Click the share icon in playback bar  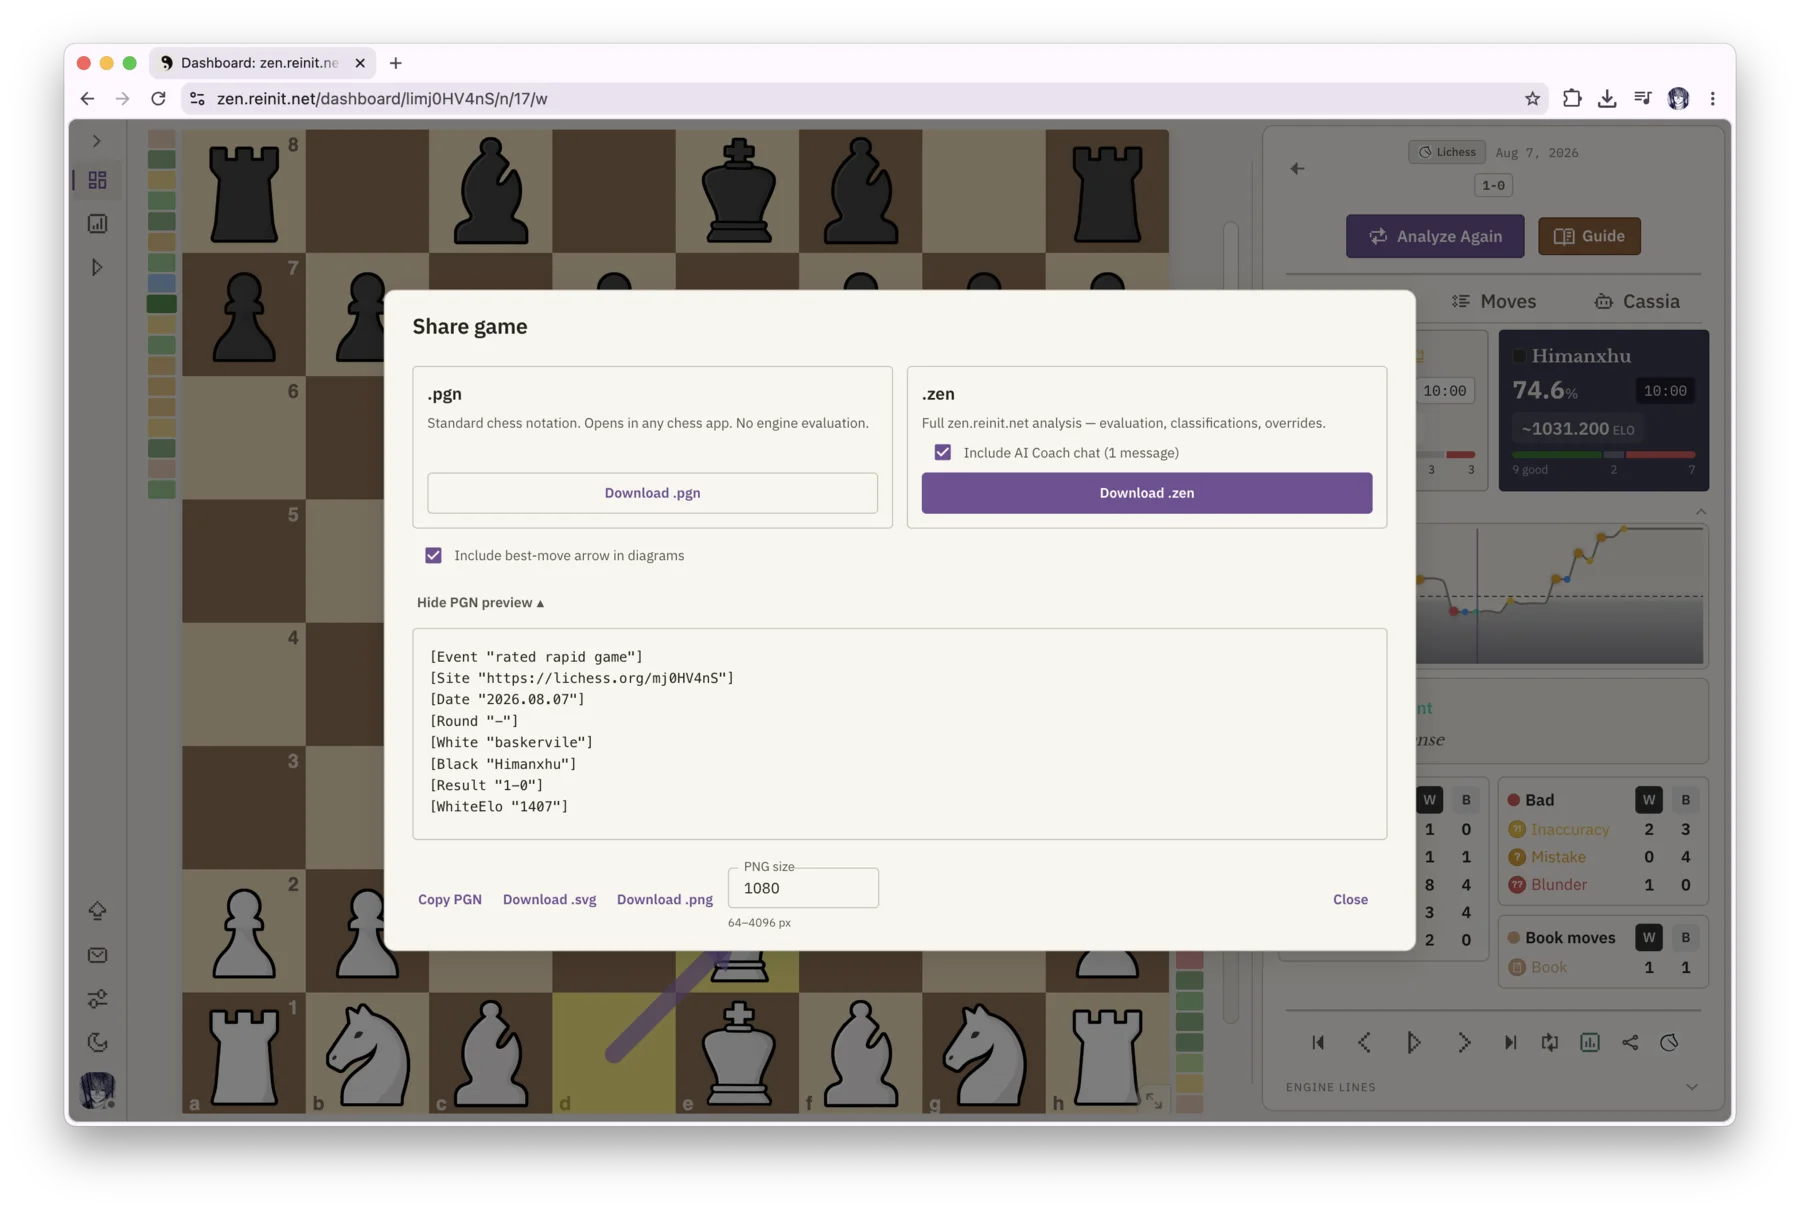click(x=1630, y=1043)
